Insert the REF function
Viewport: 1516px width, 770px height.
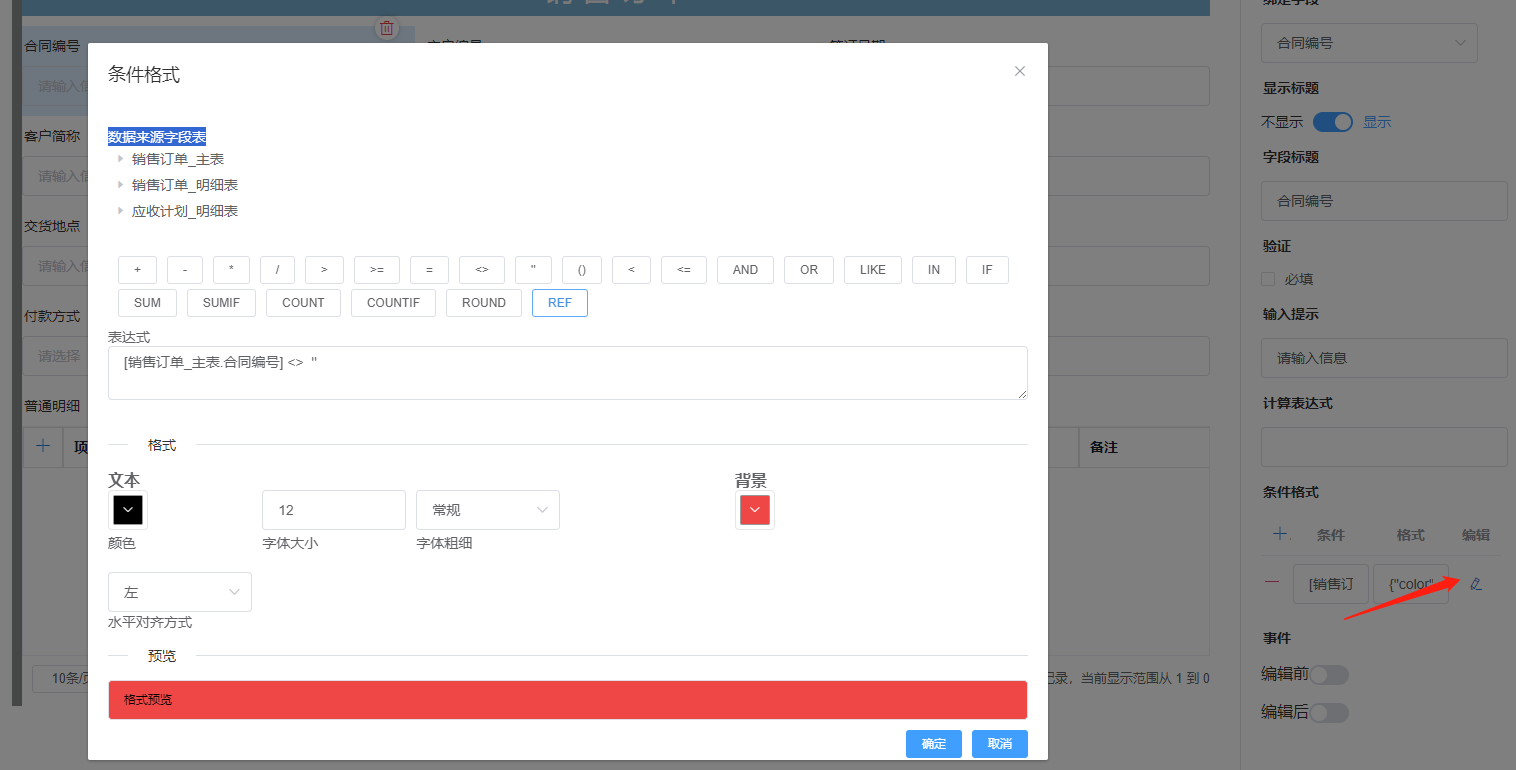560,303
